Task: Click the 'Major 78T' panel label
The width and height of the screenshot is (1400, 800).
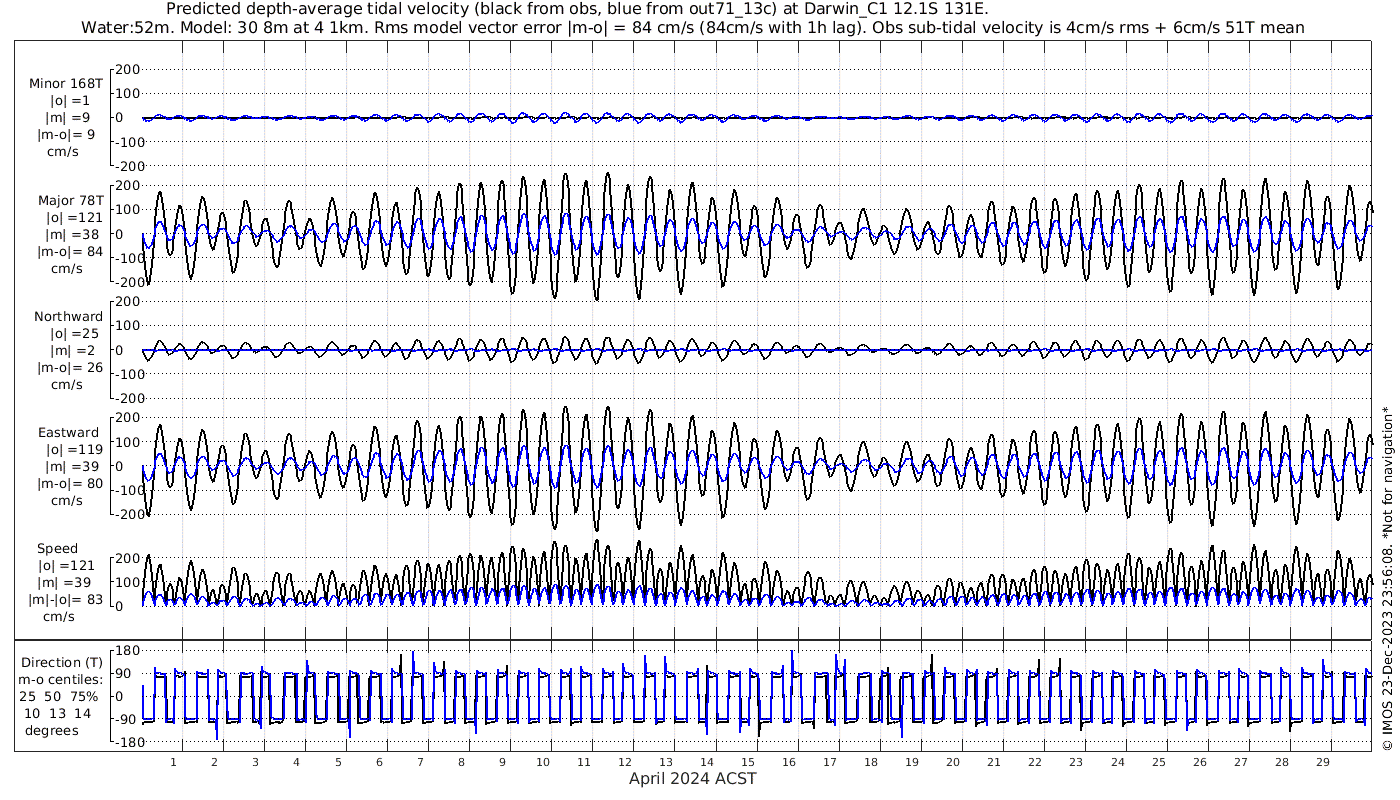Action: click(69, 200)
